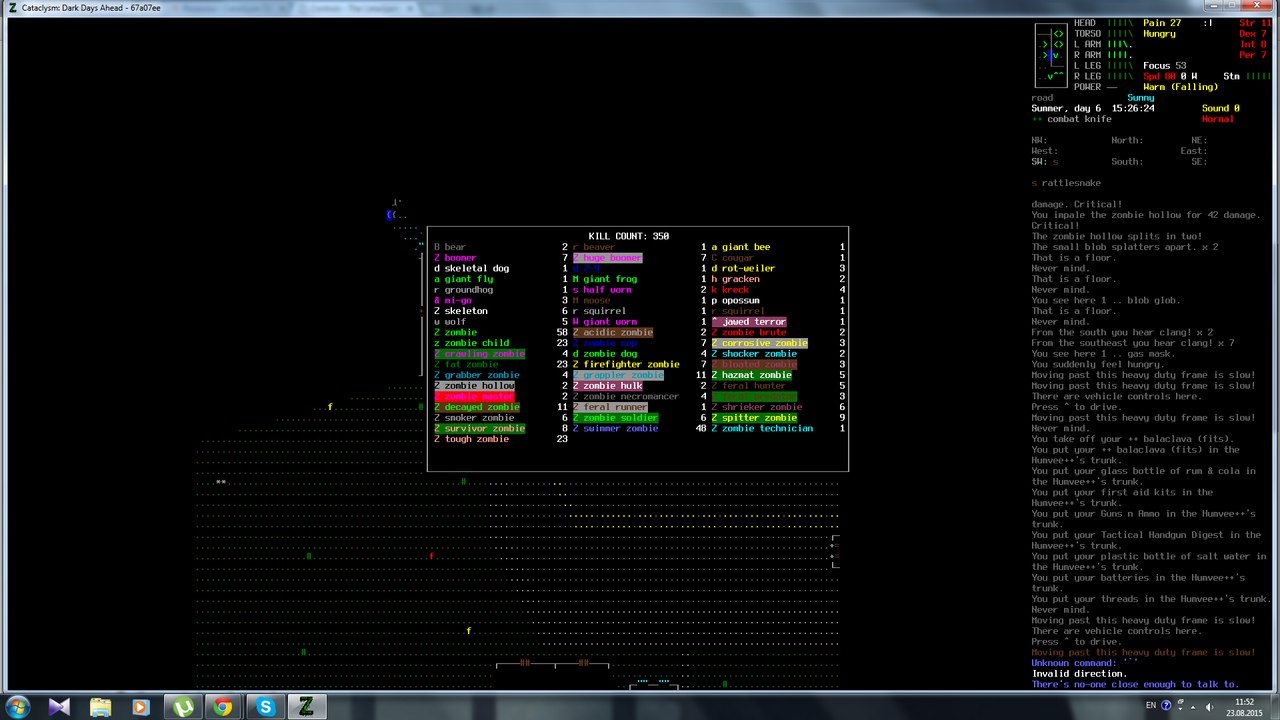Open Windows Explorer folder icon in taskbar
This screenshot has width=1280, height=720.
point(100,707)
